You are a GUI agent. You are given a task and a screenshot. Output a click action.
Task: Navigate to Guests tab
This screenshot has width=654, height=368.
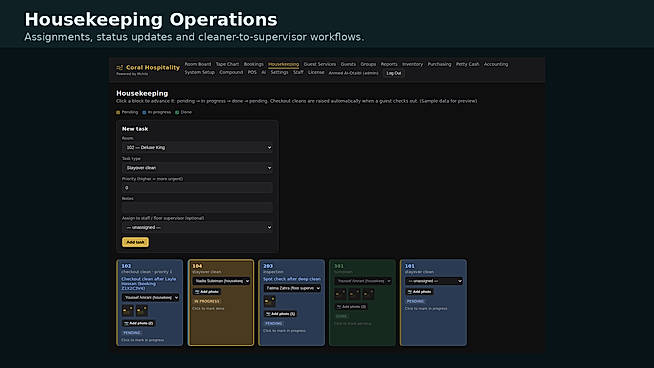(x=348, y=64)
